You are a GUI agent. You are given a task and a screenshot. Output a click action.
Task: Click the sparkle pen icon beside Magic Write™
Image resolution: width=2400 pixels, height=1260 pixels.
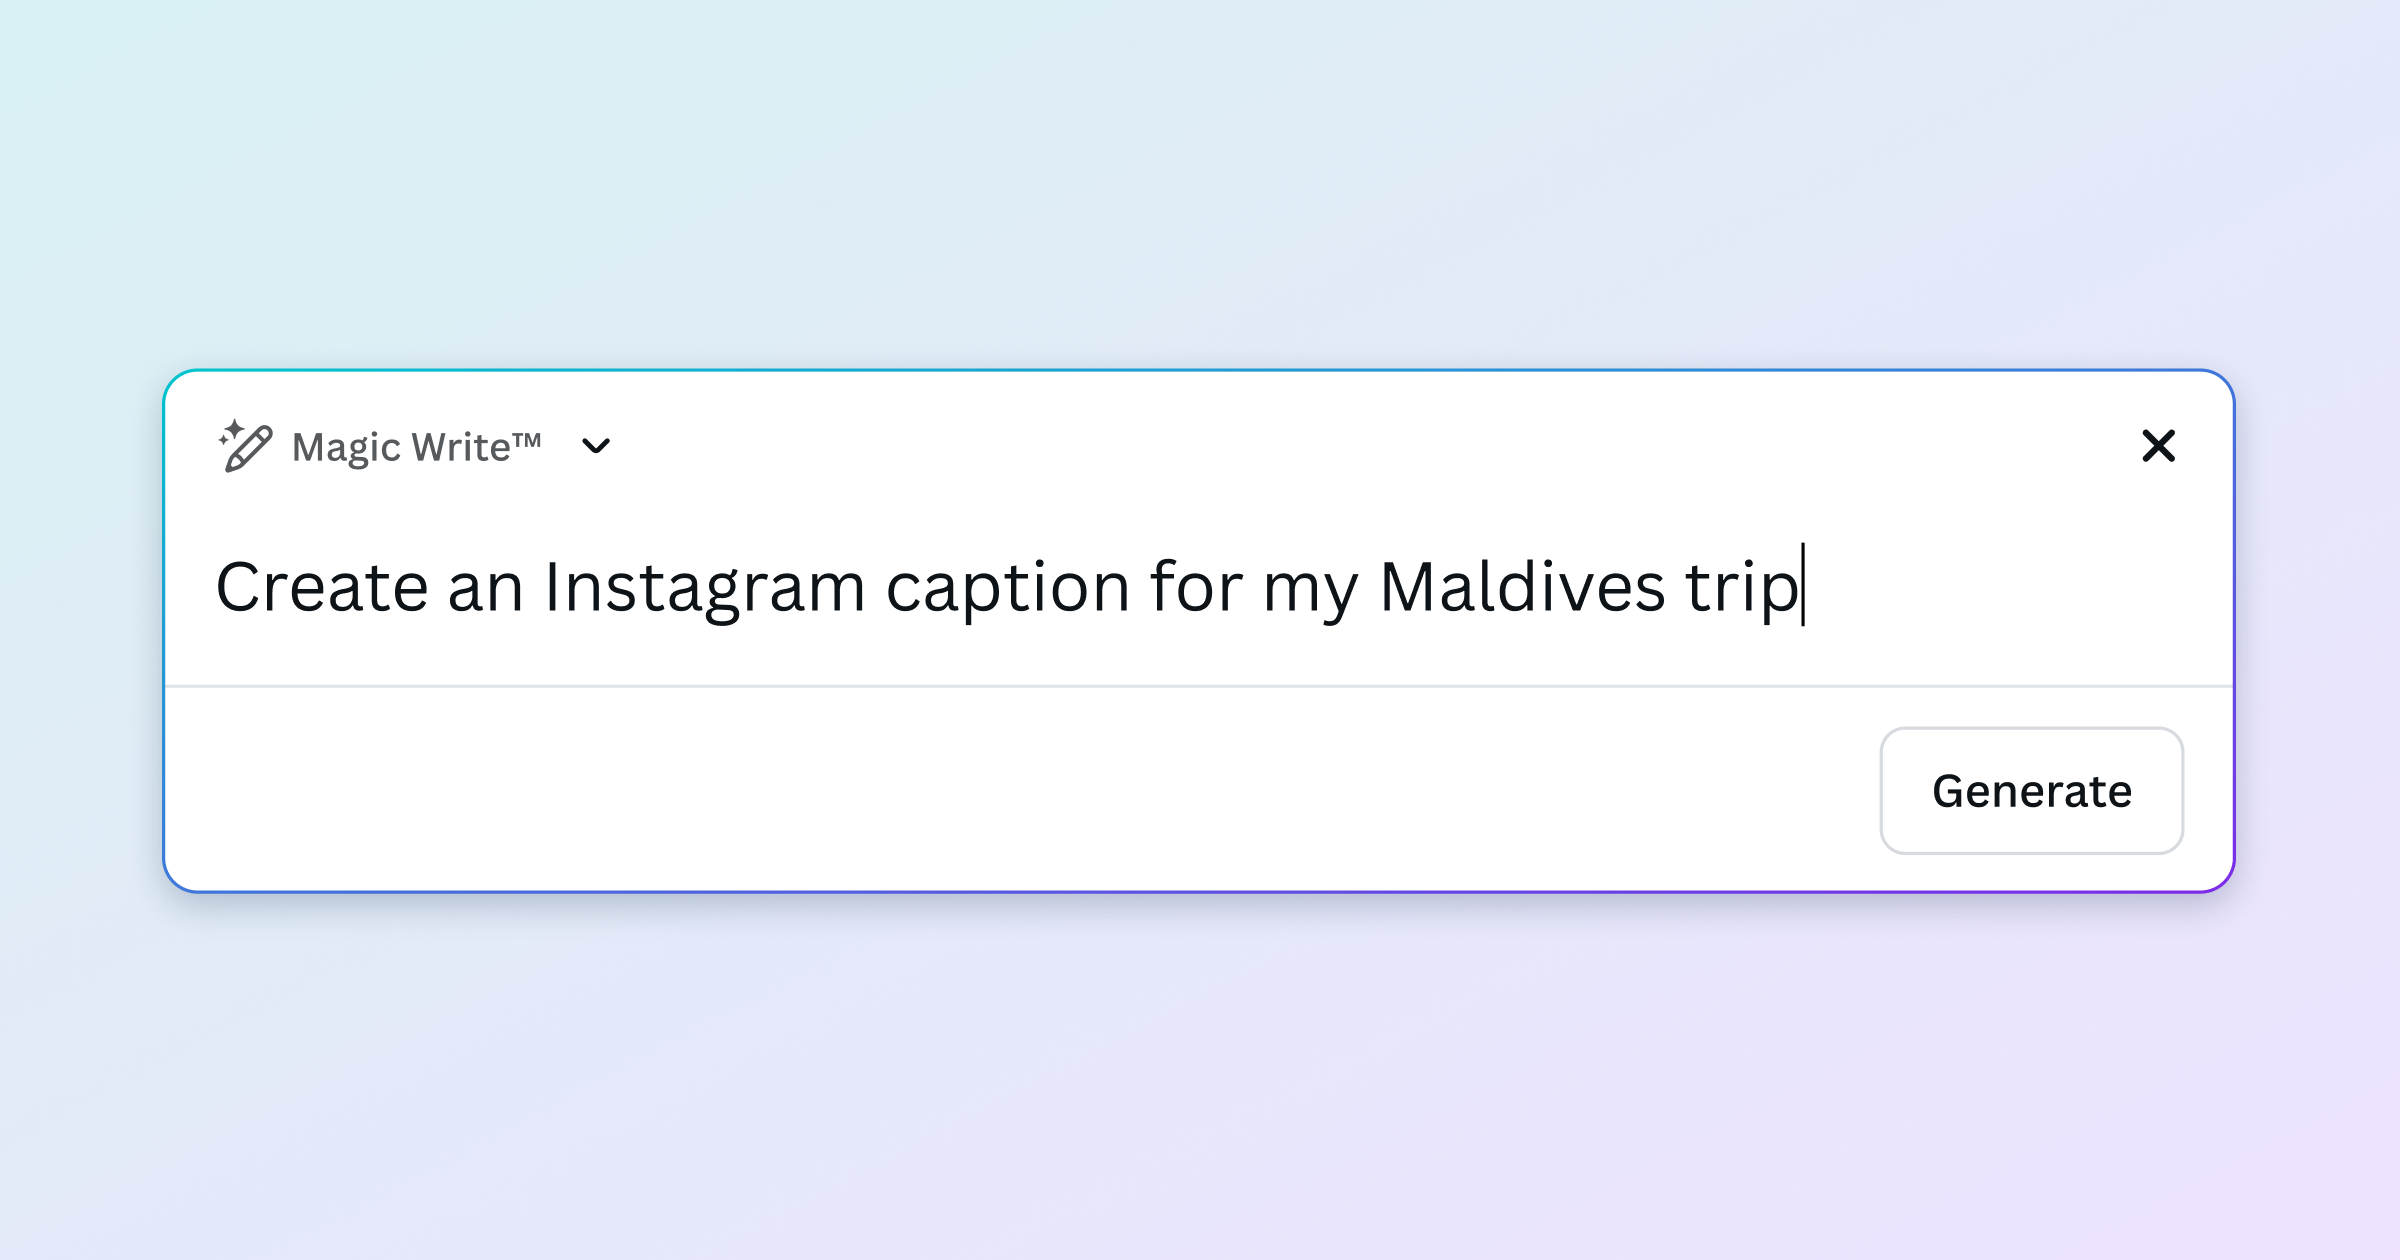[x=243, y=446]
